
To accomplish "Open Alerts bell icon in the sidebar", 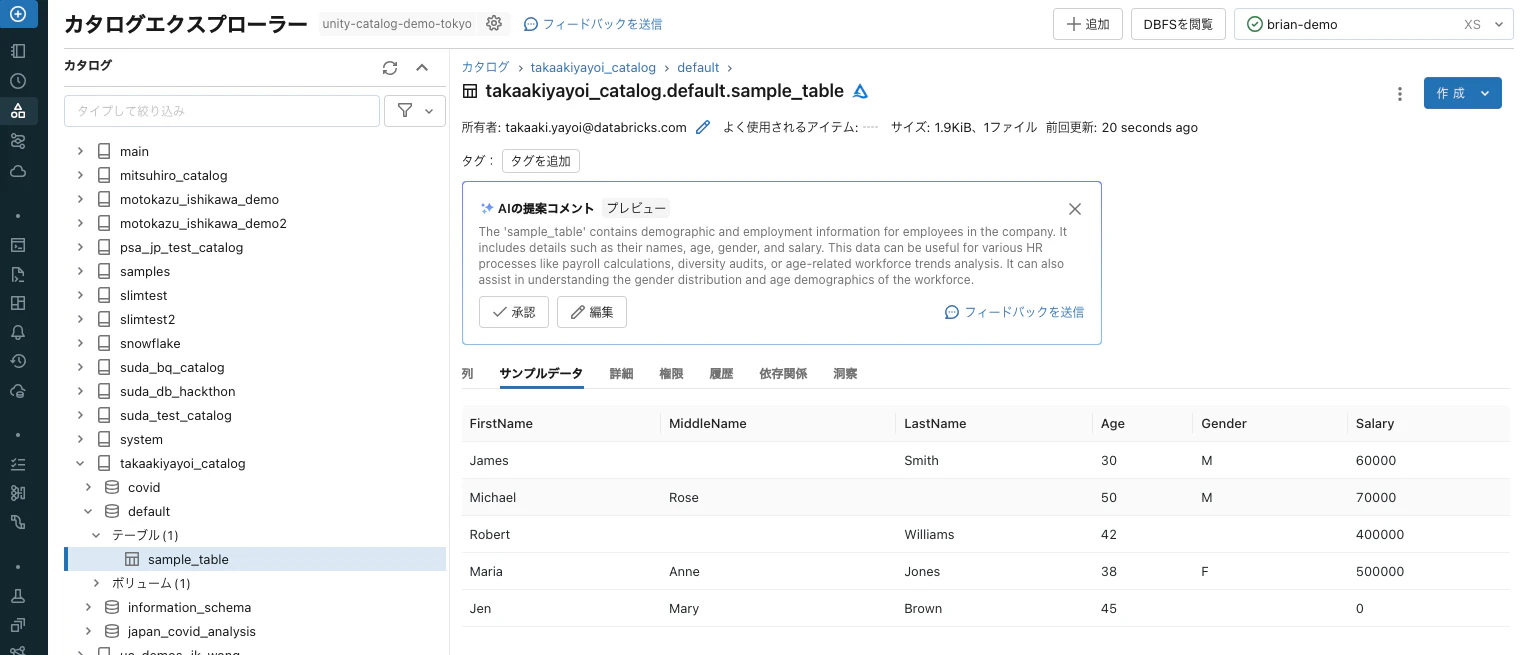I will pyautogui.click(x=18, y=332).
